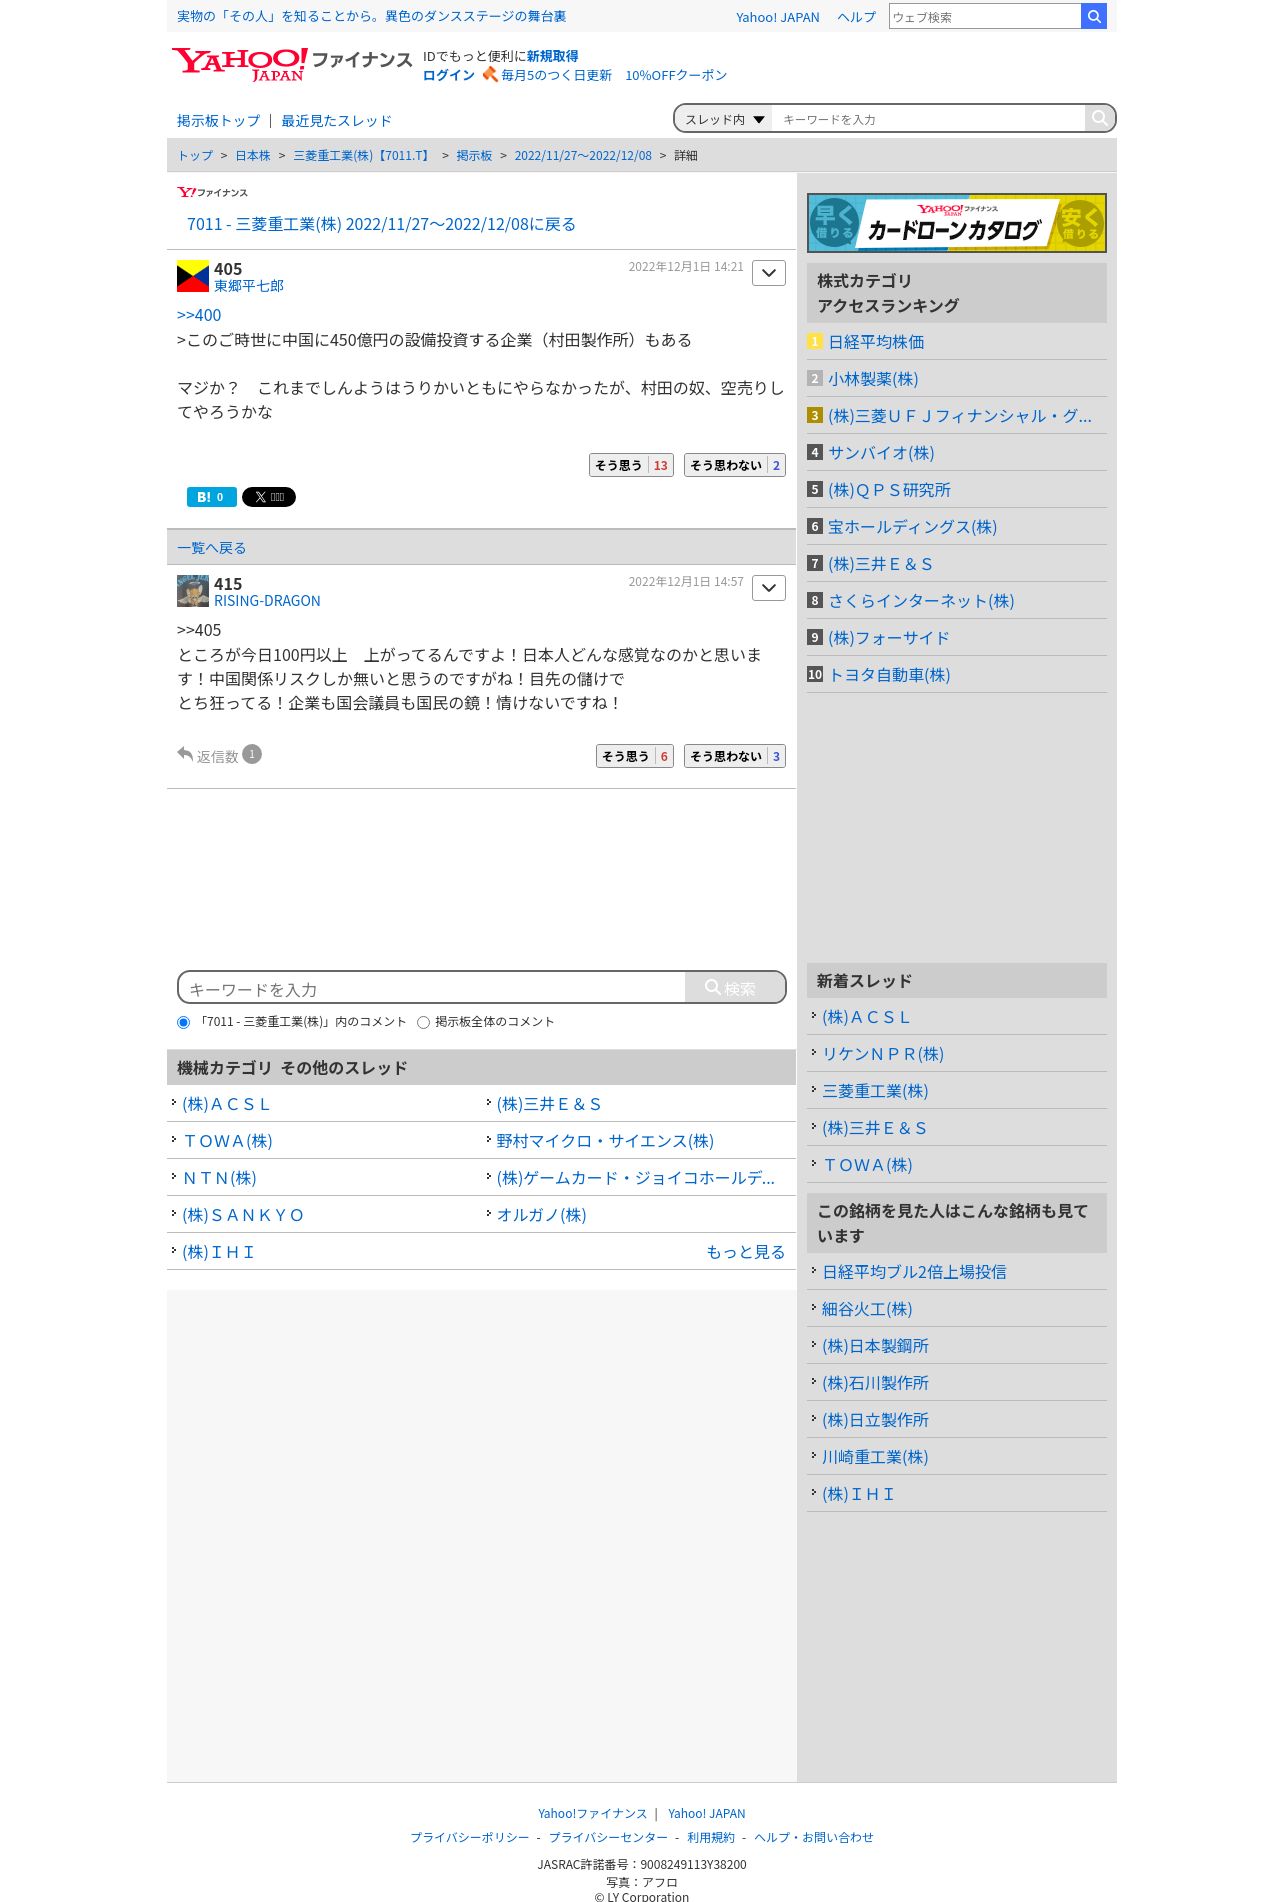Click the blue web search magnifier button

(1094, 16)
